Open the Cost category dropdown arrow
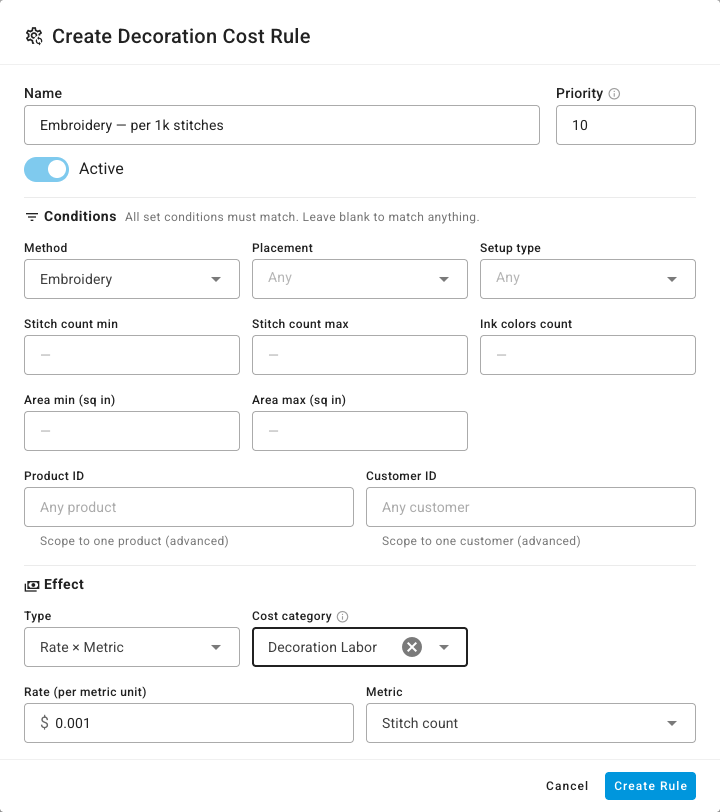The image size is (720, 812). coord(444,647)
